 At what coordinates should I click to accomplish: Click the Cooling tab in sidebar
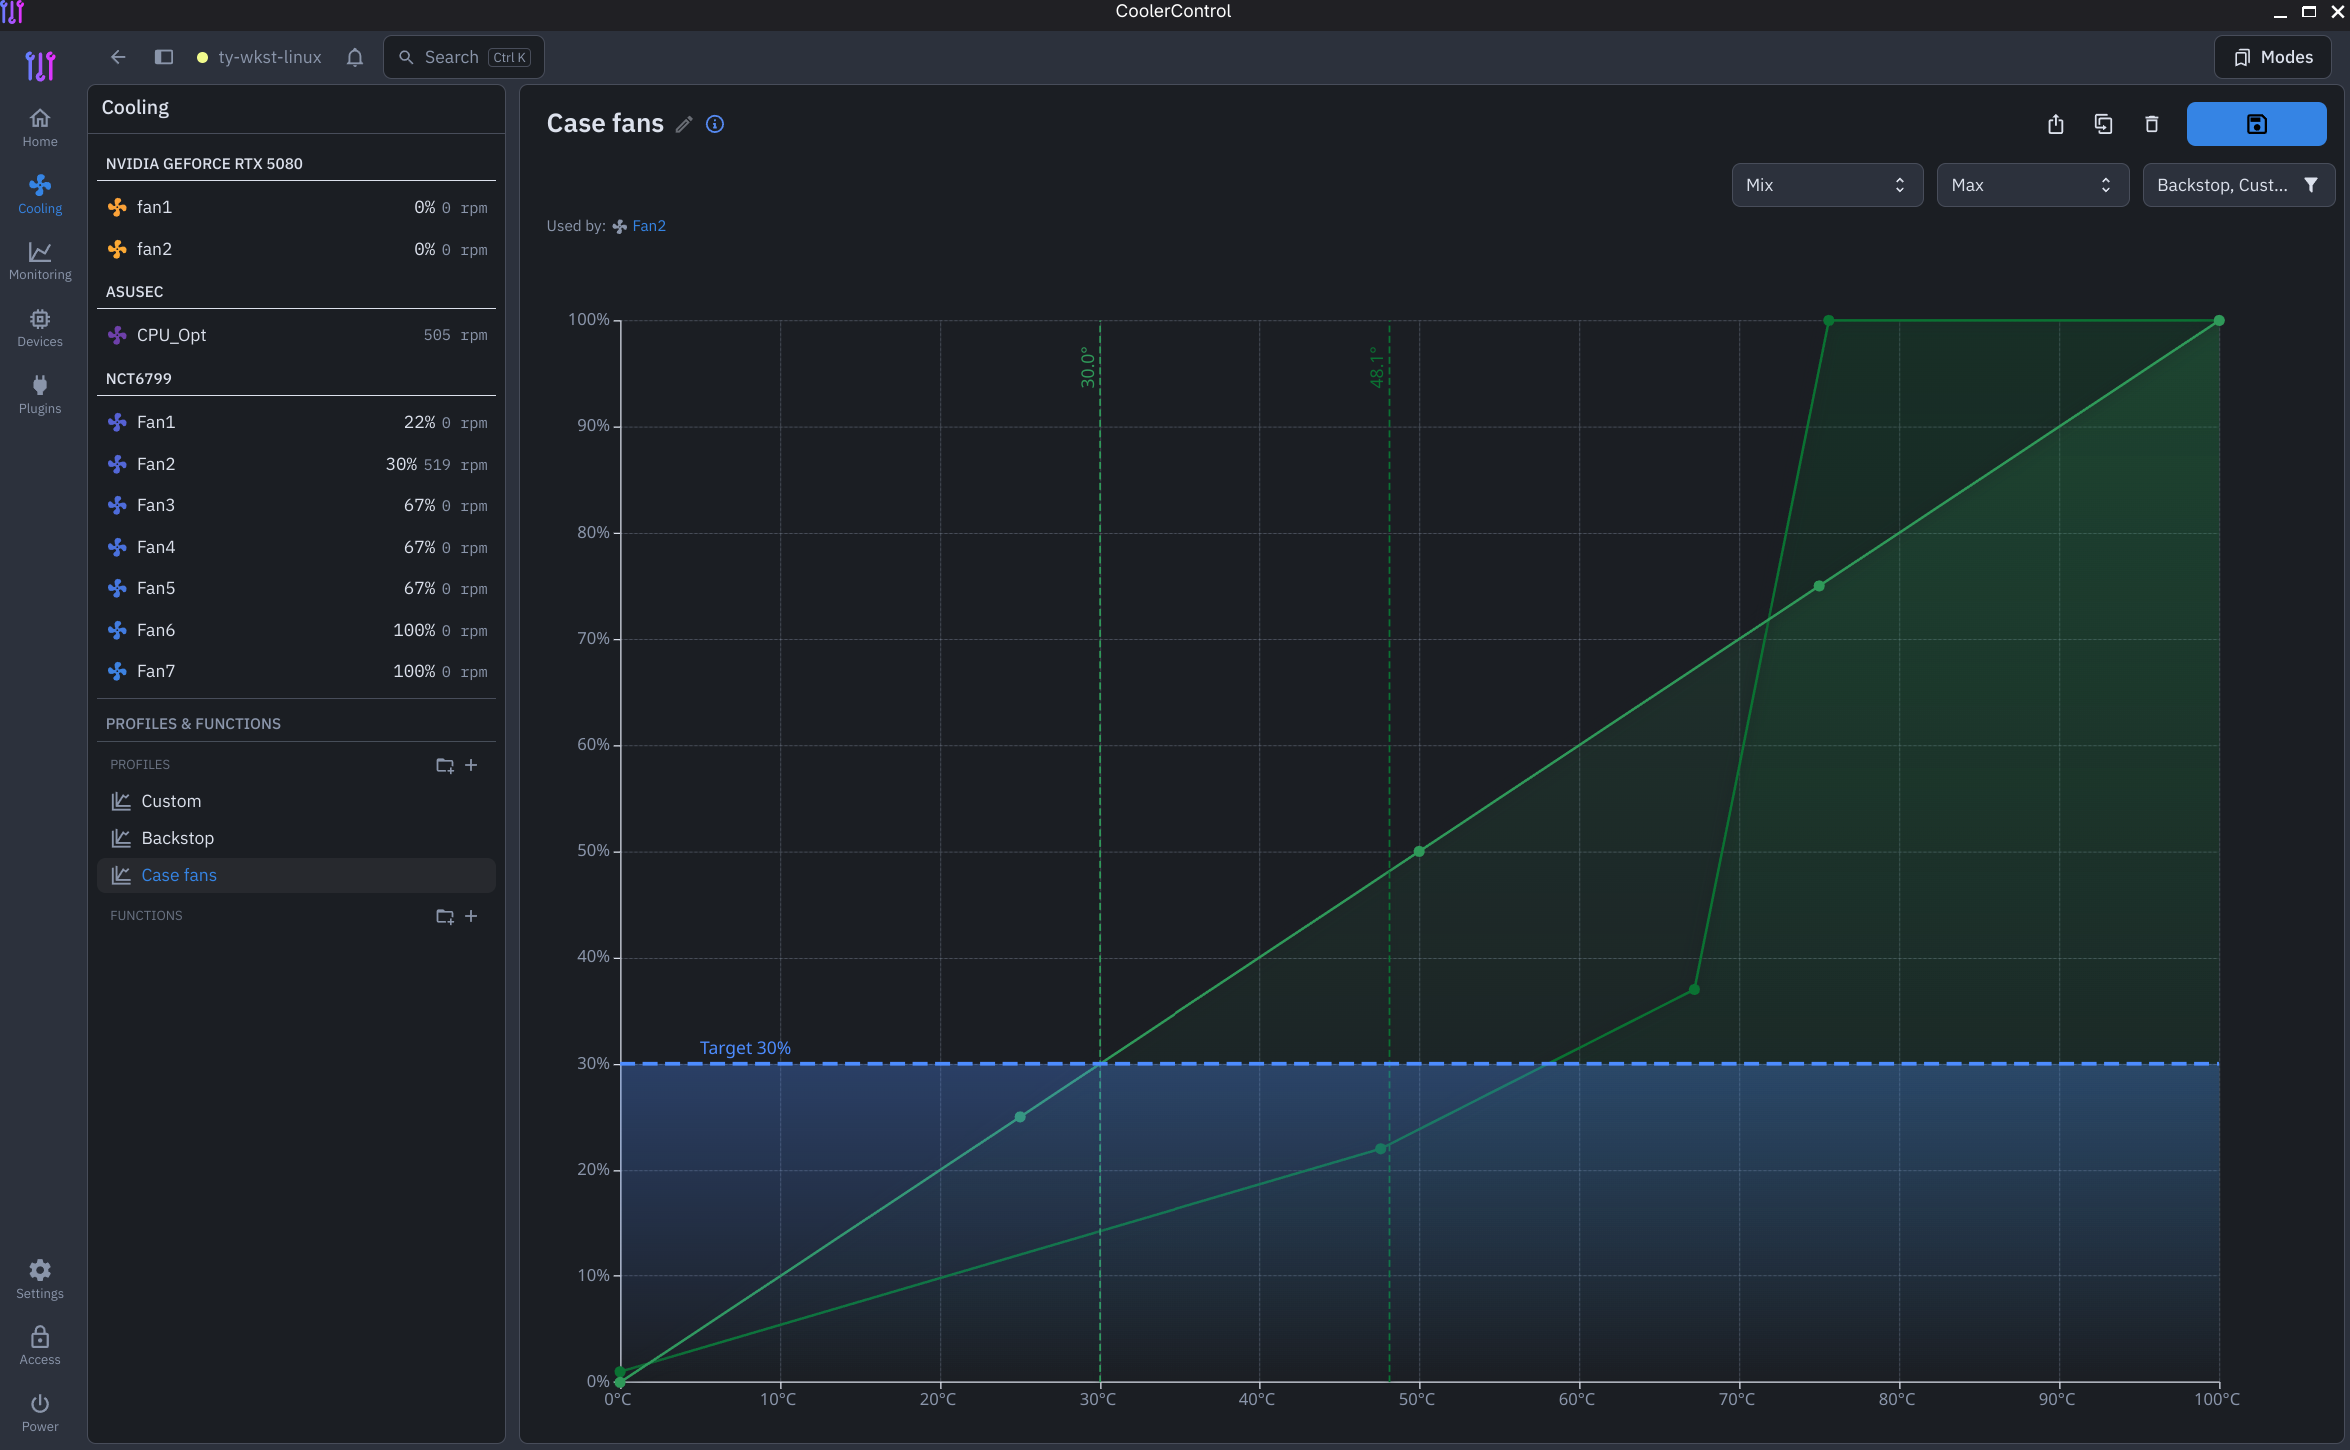(40, 195)
